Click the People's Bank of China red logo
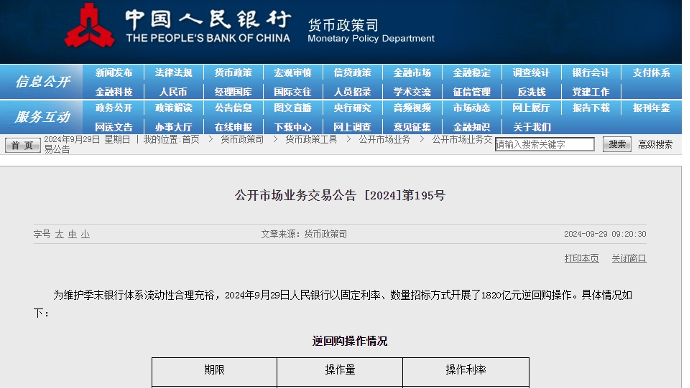 (89, 25)
